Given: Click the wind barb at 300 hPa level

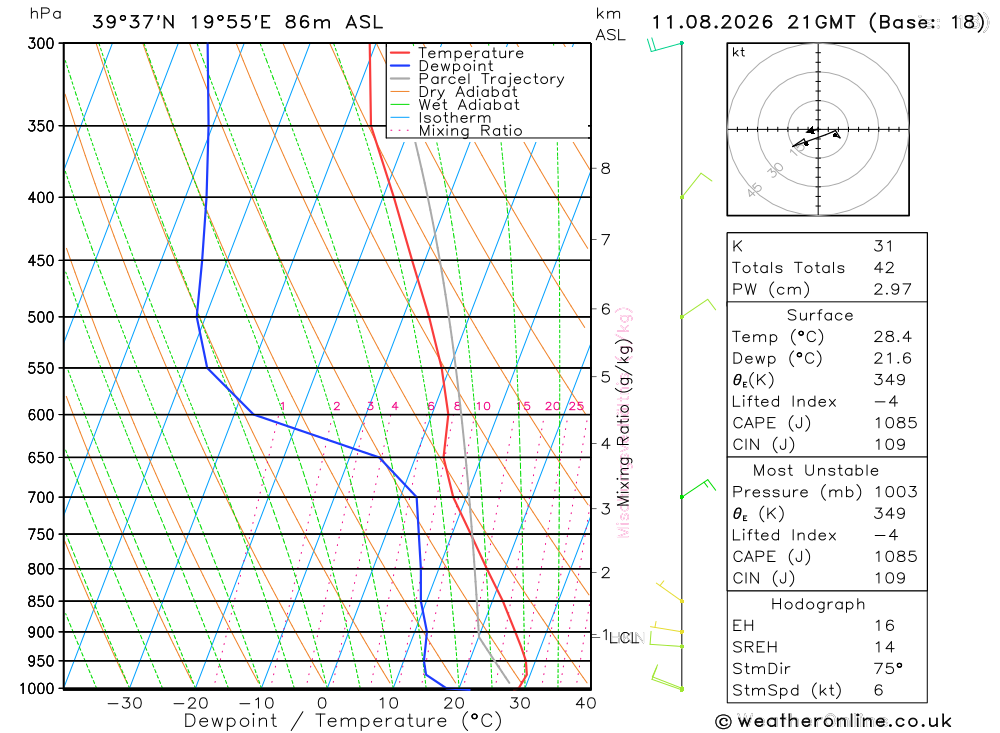Looking at the screenshot, I should click(x=665, y=45).
